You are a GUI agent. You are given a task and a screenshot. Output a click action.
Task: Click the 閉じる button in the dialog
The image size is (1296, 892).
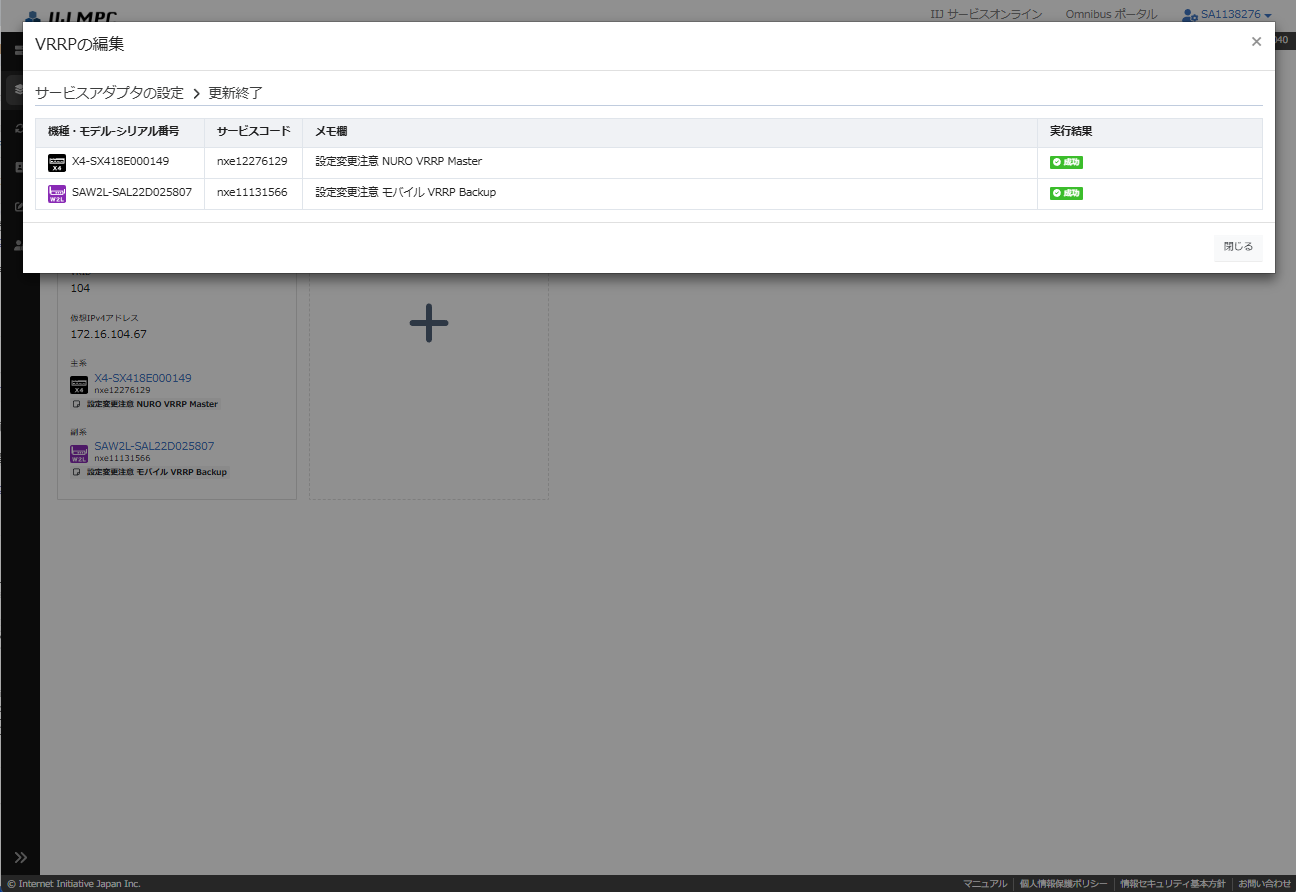pos(1238,247)
